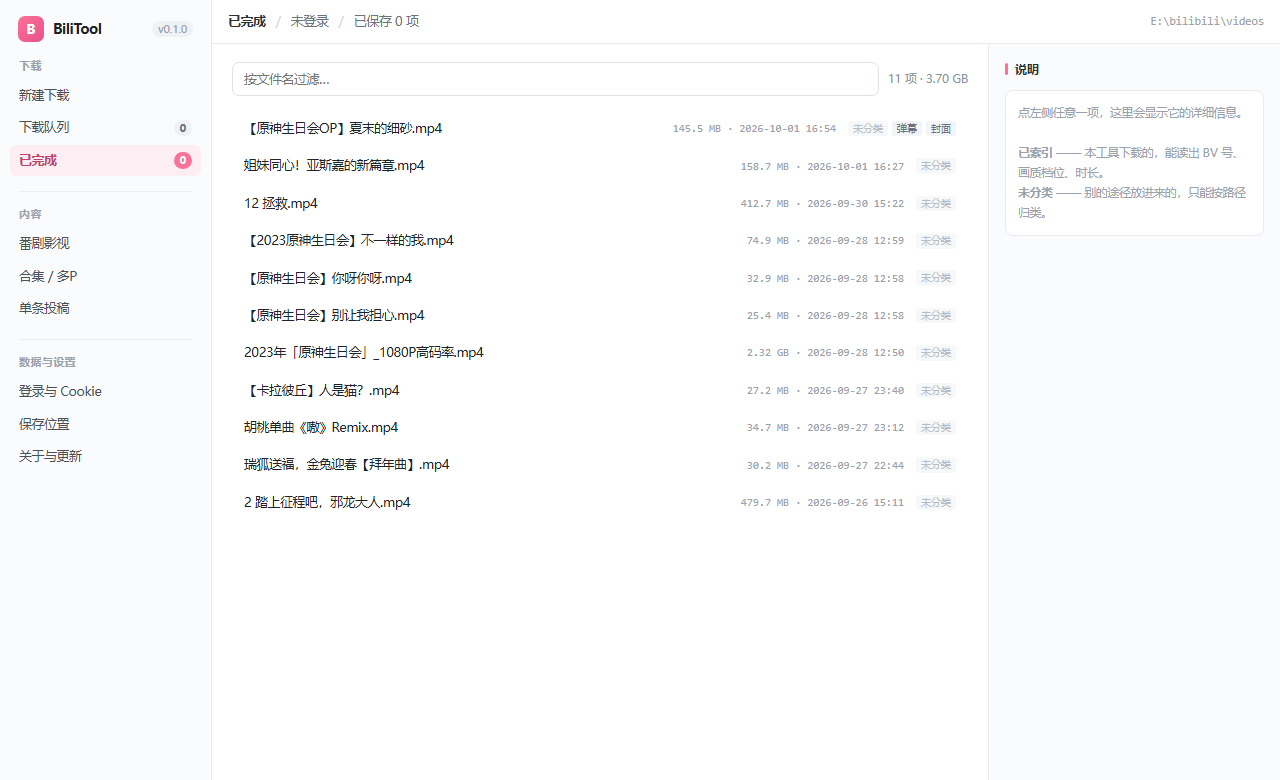Select 【原神生日会】你呀你呀.mp4 file
The image size is (1280, 780).
coord(598,278)
